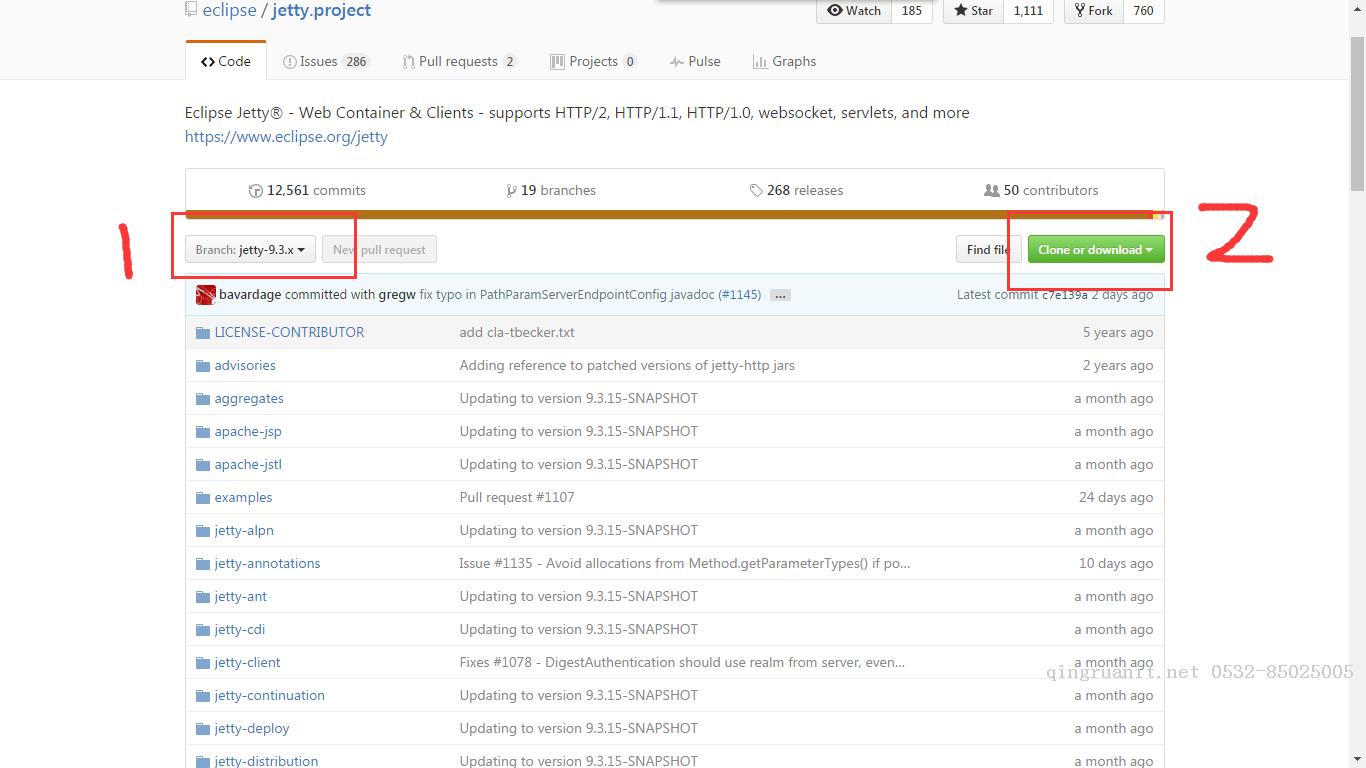
Task: Click the jetty-continuation folder icon
Action: 203,695
